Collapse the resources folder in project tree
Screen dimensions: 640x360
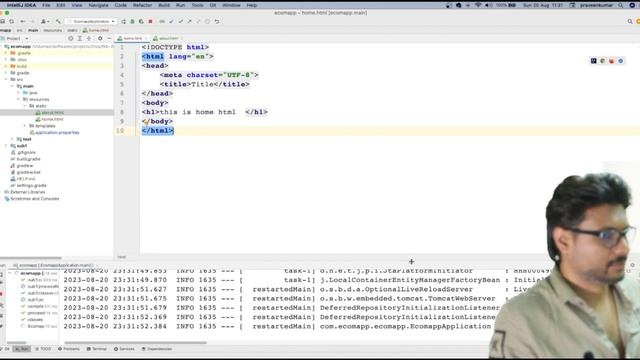(18, 99)
